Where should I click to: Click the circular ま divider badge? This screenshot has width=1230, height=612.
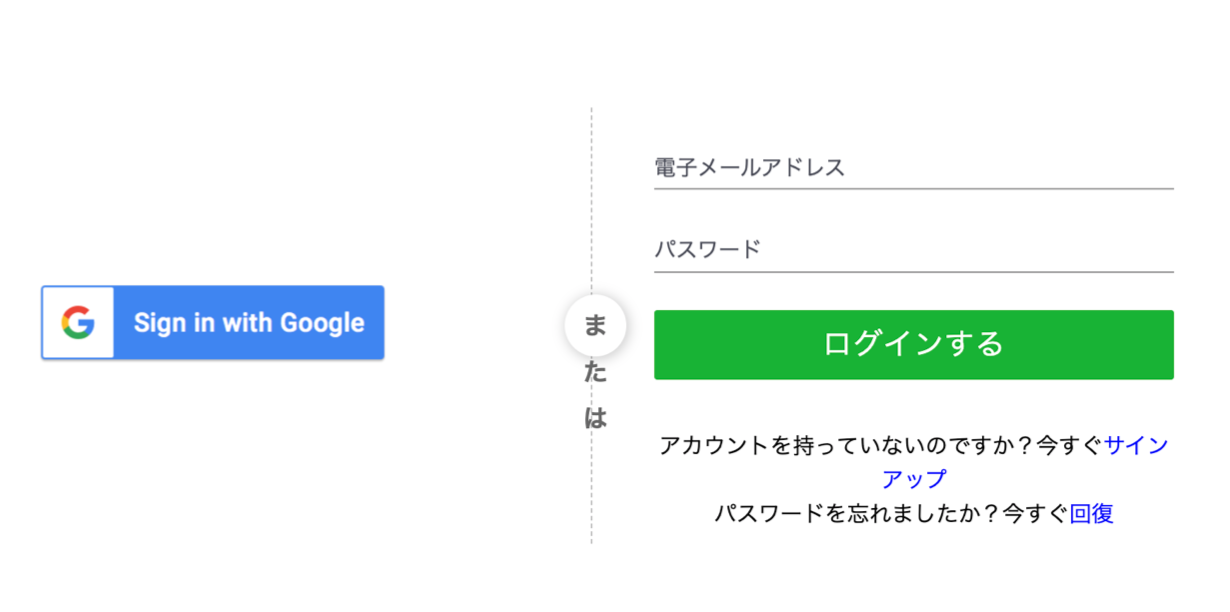tap(595, 326)
